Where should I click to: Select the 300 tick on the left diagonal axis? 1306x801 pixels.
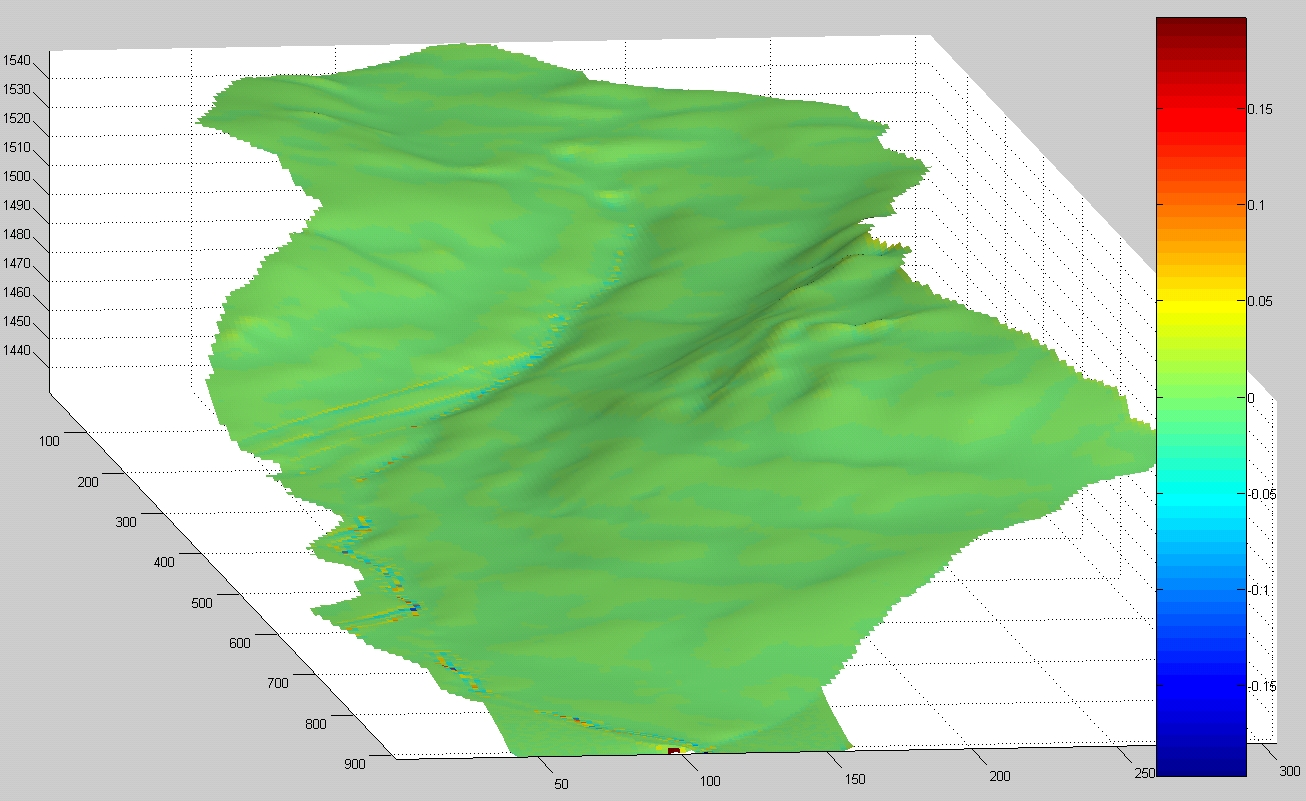coord(126,522)
